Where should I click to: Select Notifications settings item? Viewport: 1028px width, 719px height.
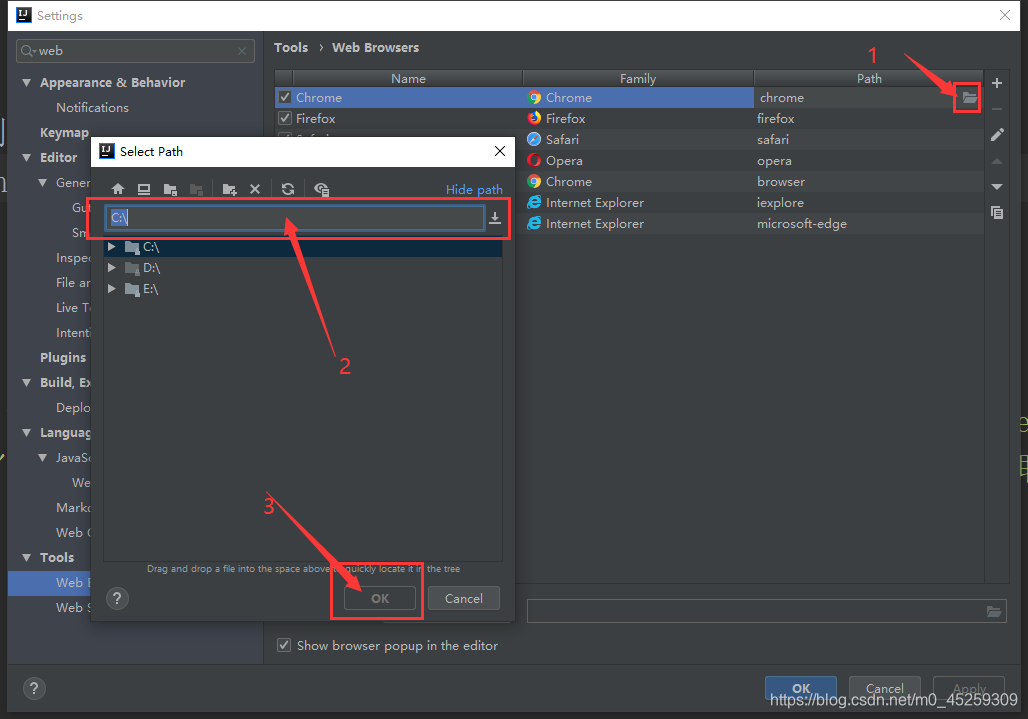pos(92,107)
